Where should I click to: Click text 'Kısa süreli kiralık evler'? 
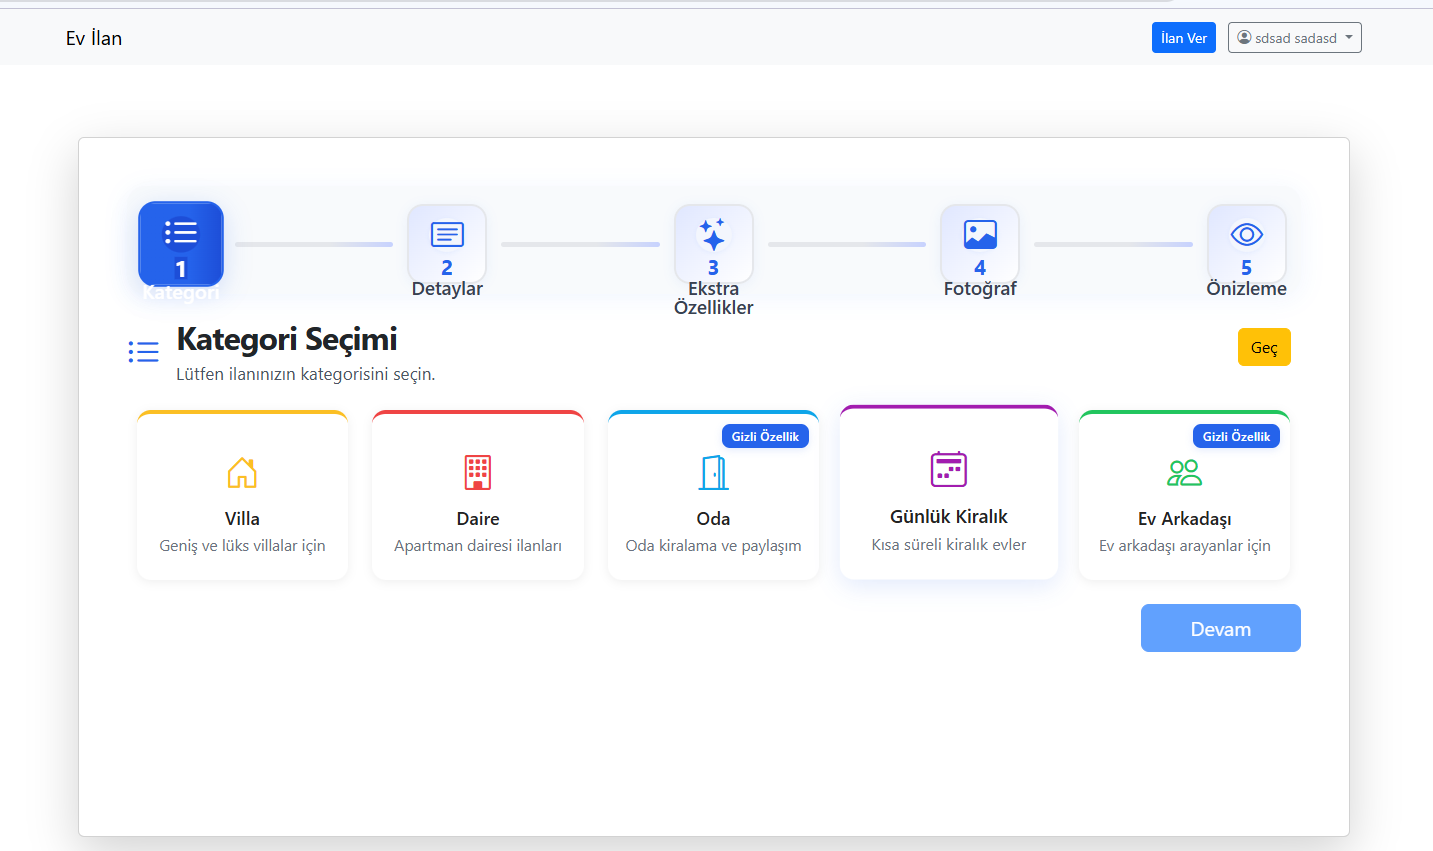[949, 544]
